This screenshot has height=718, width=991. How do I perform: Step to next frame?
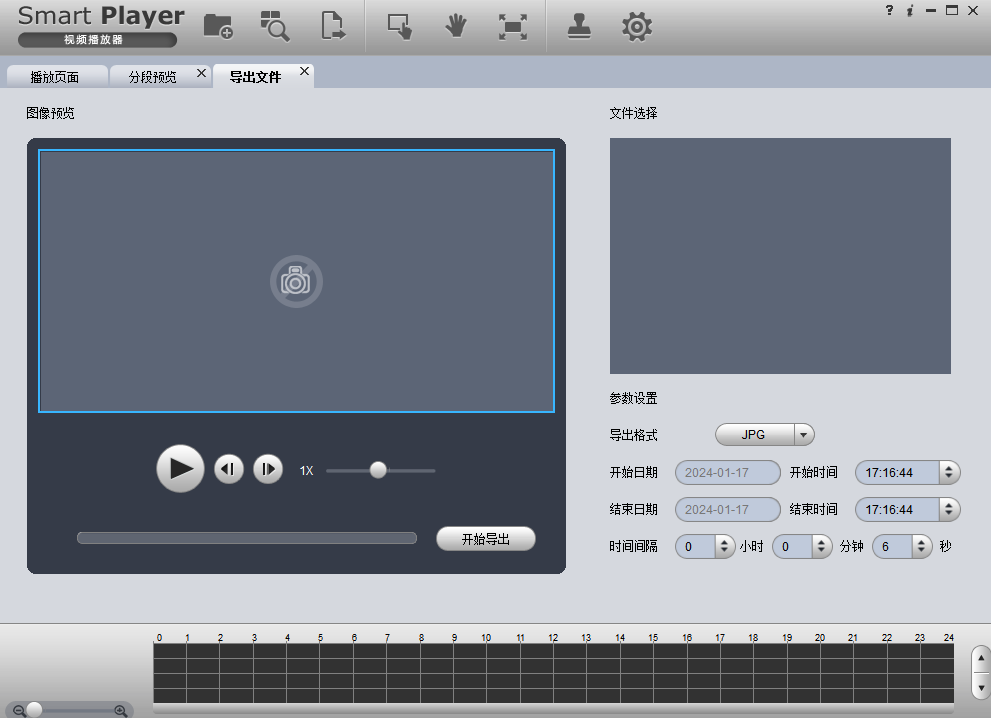pyautogui.click(x=268, y=469)
